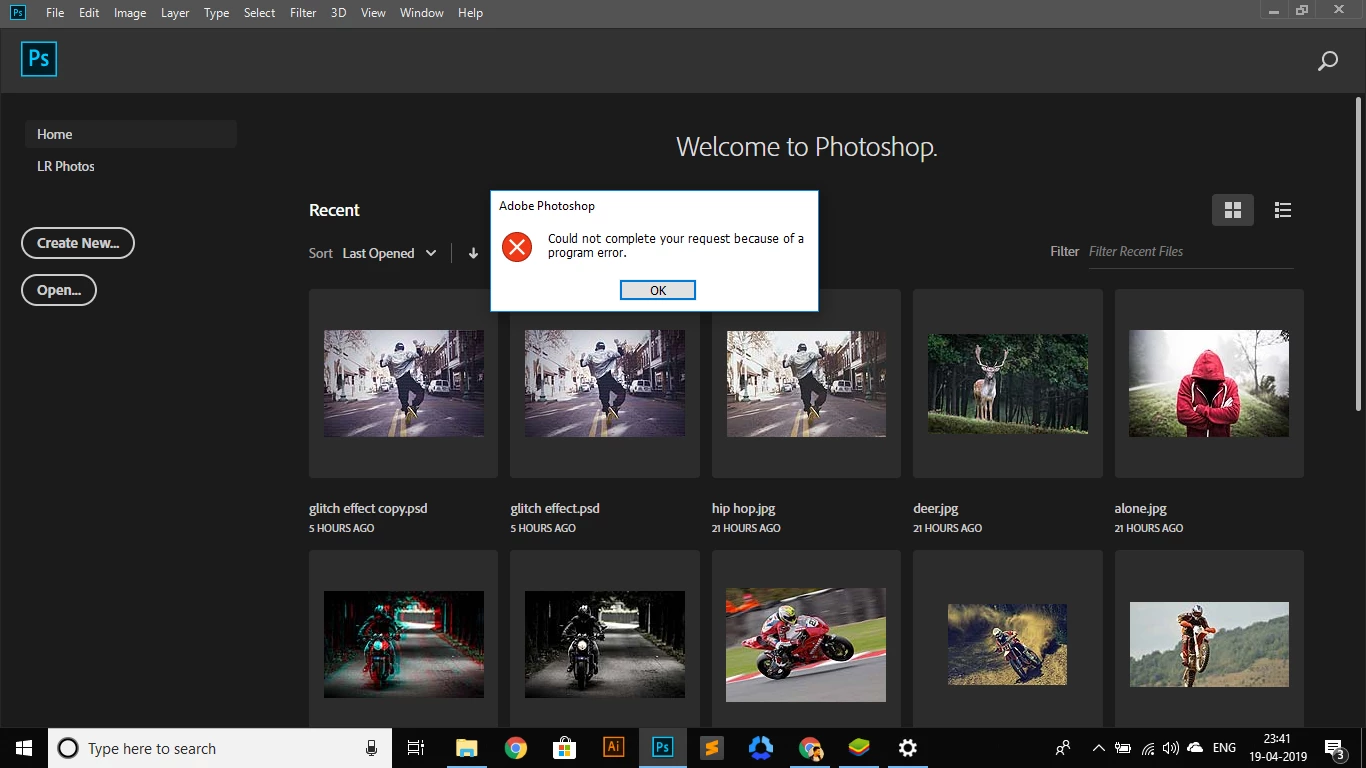Click the red error icon in dialog
This screenshot has width=1366, height=768.
517,246
